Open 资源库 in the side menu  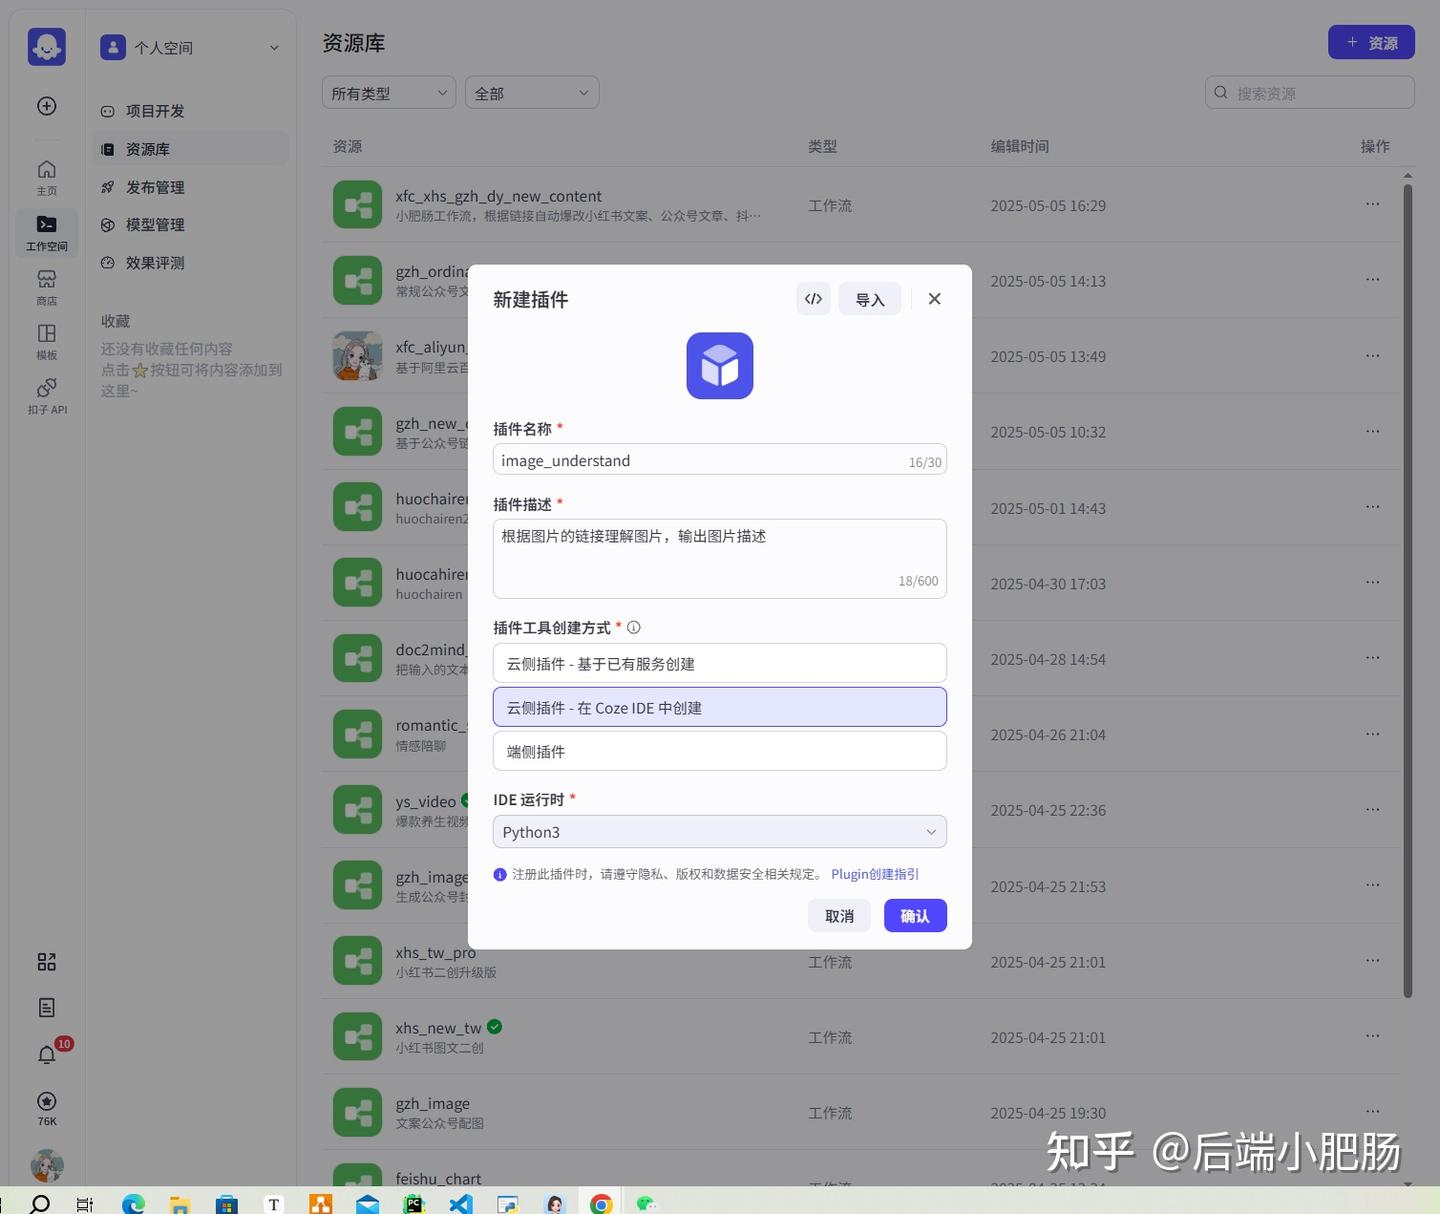(190, 149)
